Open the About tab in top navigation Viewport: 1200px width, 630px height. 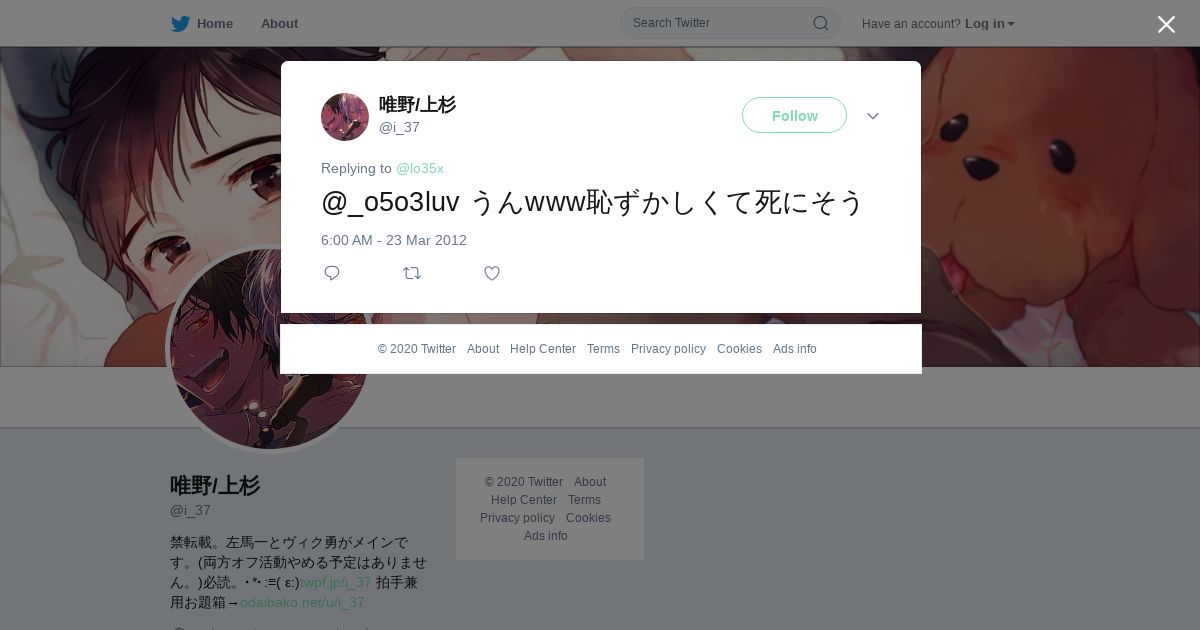click(x=279, y=23)
